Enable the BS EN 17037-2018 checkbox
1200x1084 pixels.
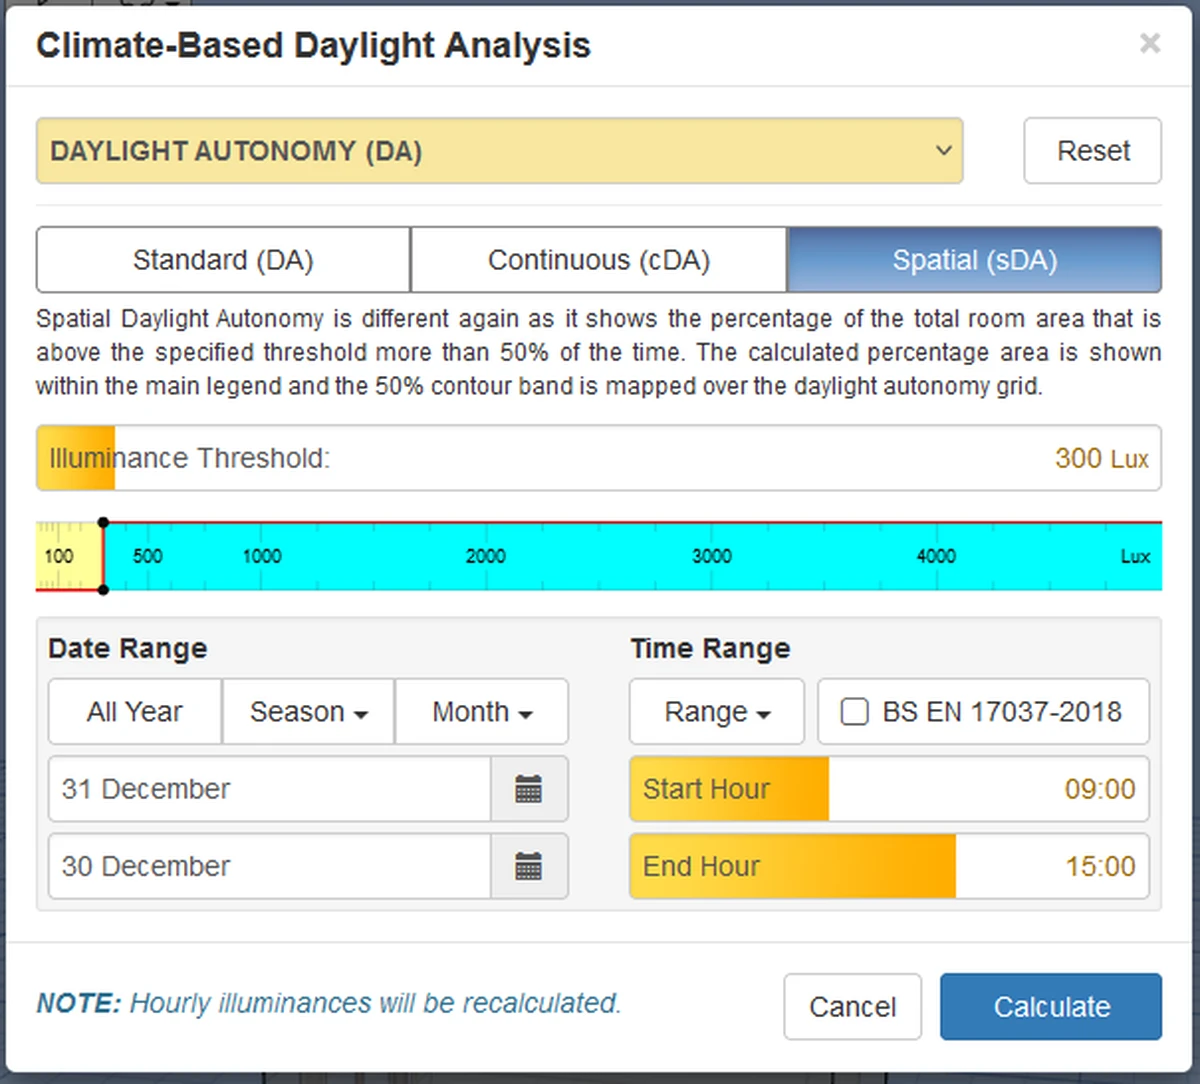pyautogui.click(x=854, y=711)
